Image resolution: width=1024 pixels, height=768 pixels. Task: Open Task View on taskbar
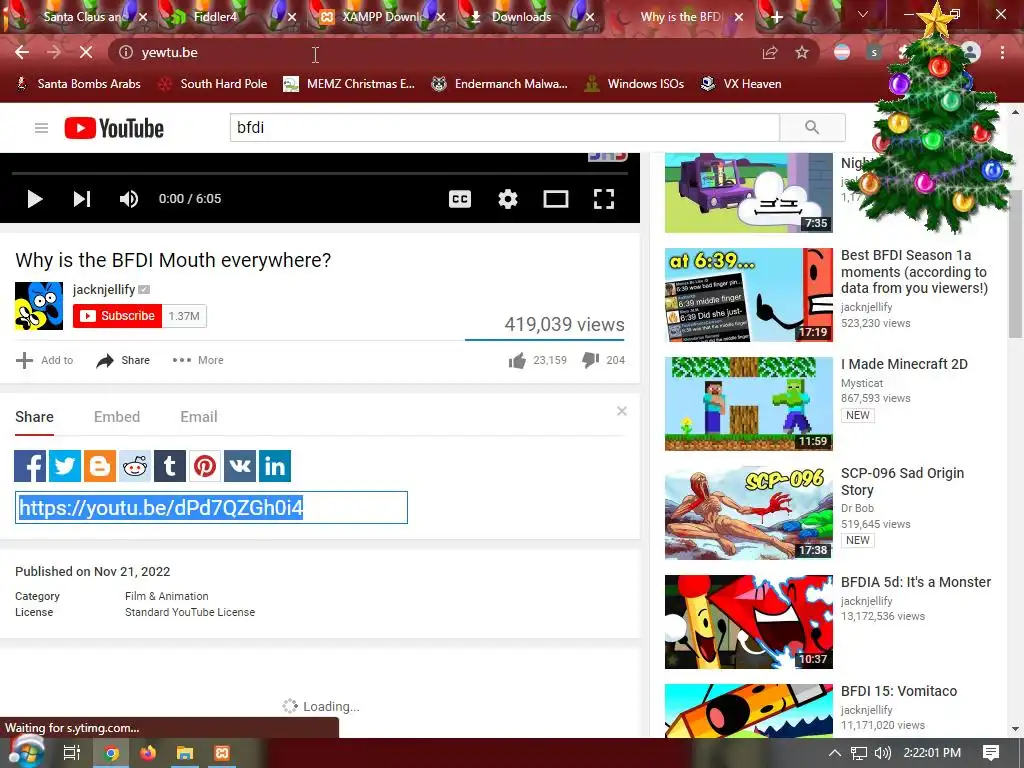[72, 753]
